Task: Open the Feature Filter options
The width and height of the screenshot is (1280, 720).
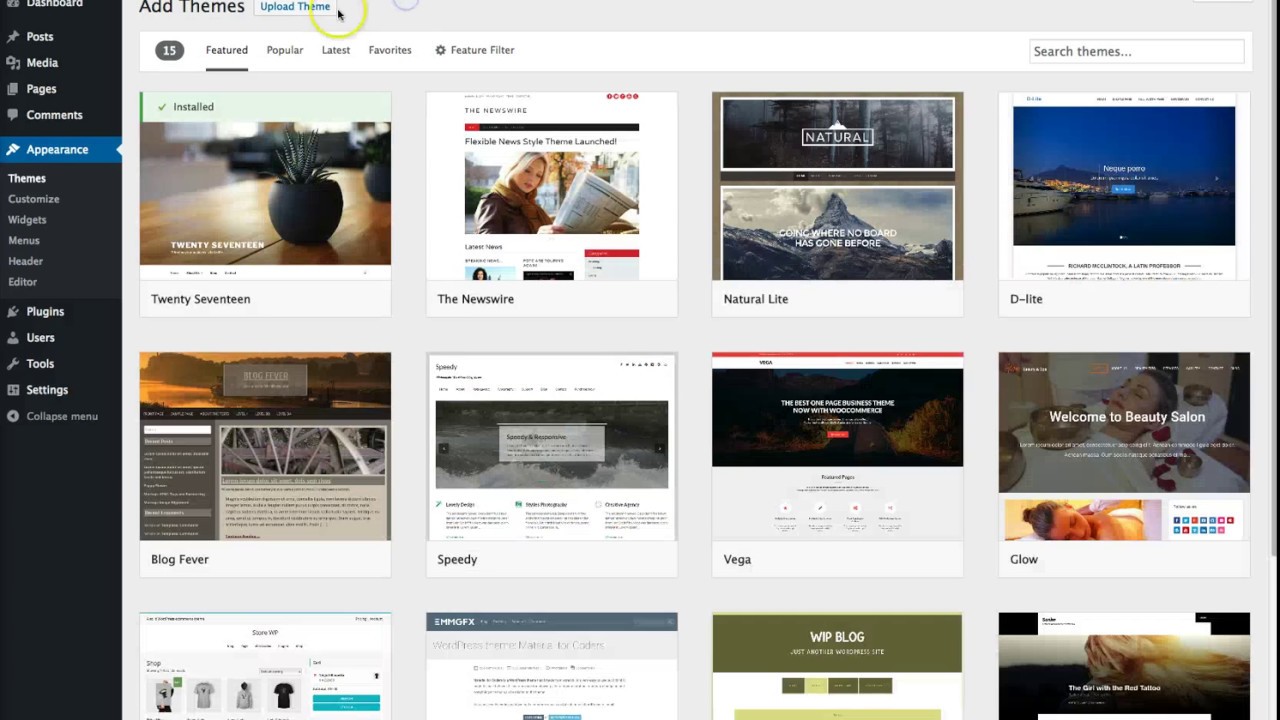Action: [475, 50]
